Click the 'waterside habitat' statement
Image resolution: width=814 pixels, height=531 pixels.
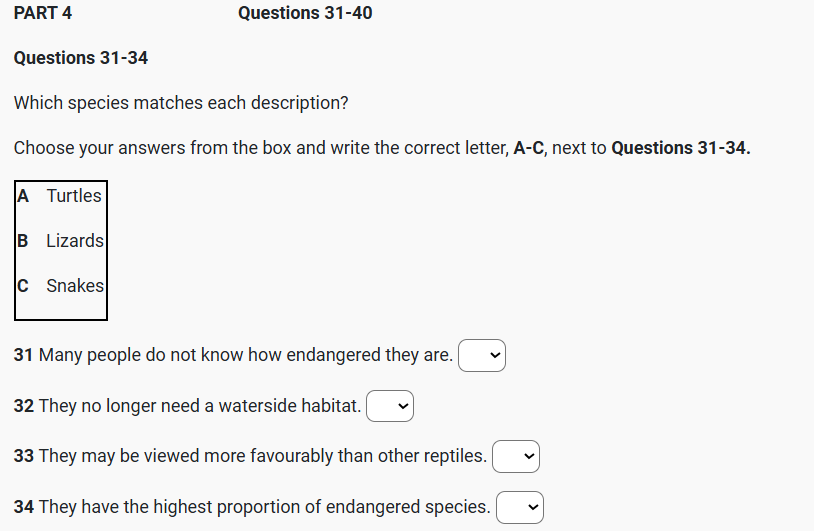coord(199,406)
